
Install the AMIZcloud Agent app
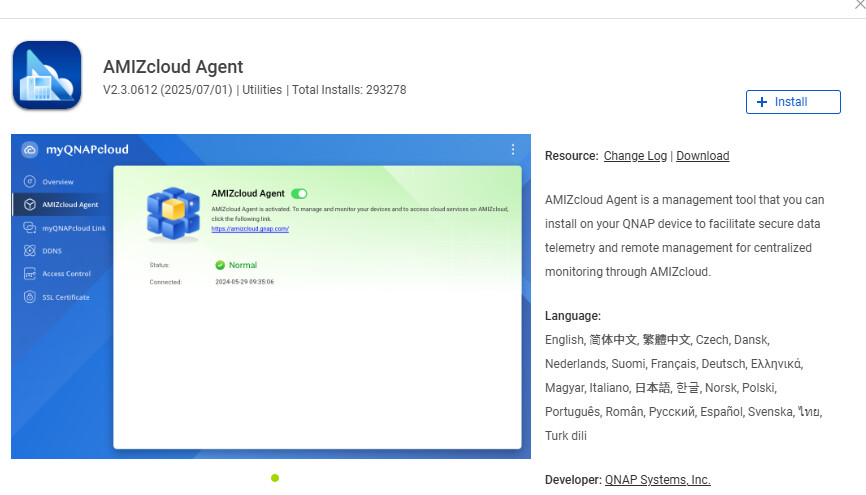point(794,102)
